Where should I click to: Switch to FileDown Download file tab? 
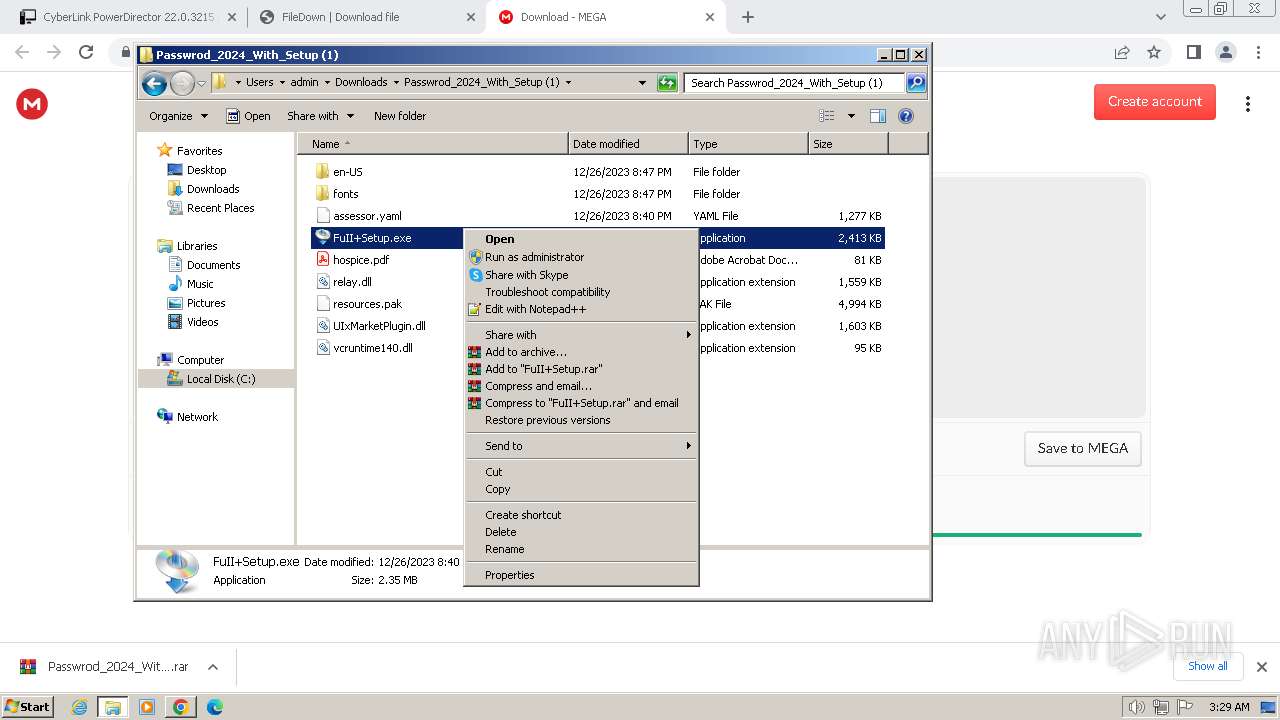[366, 17]
